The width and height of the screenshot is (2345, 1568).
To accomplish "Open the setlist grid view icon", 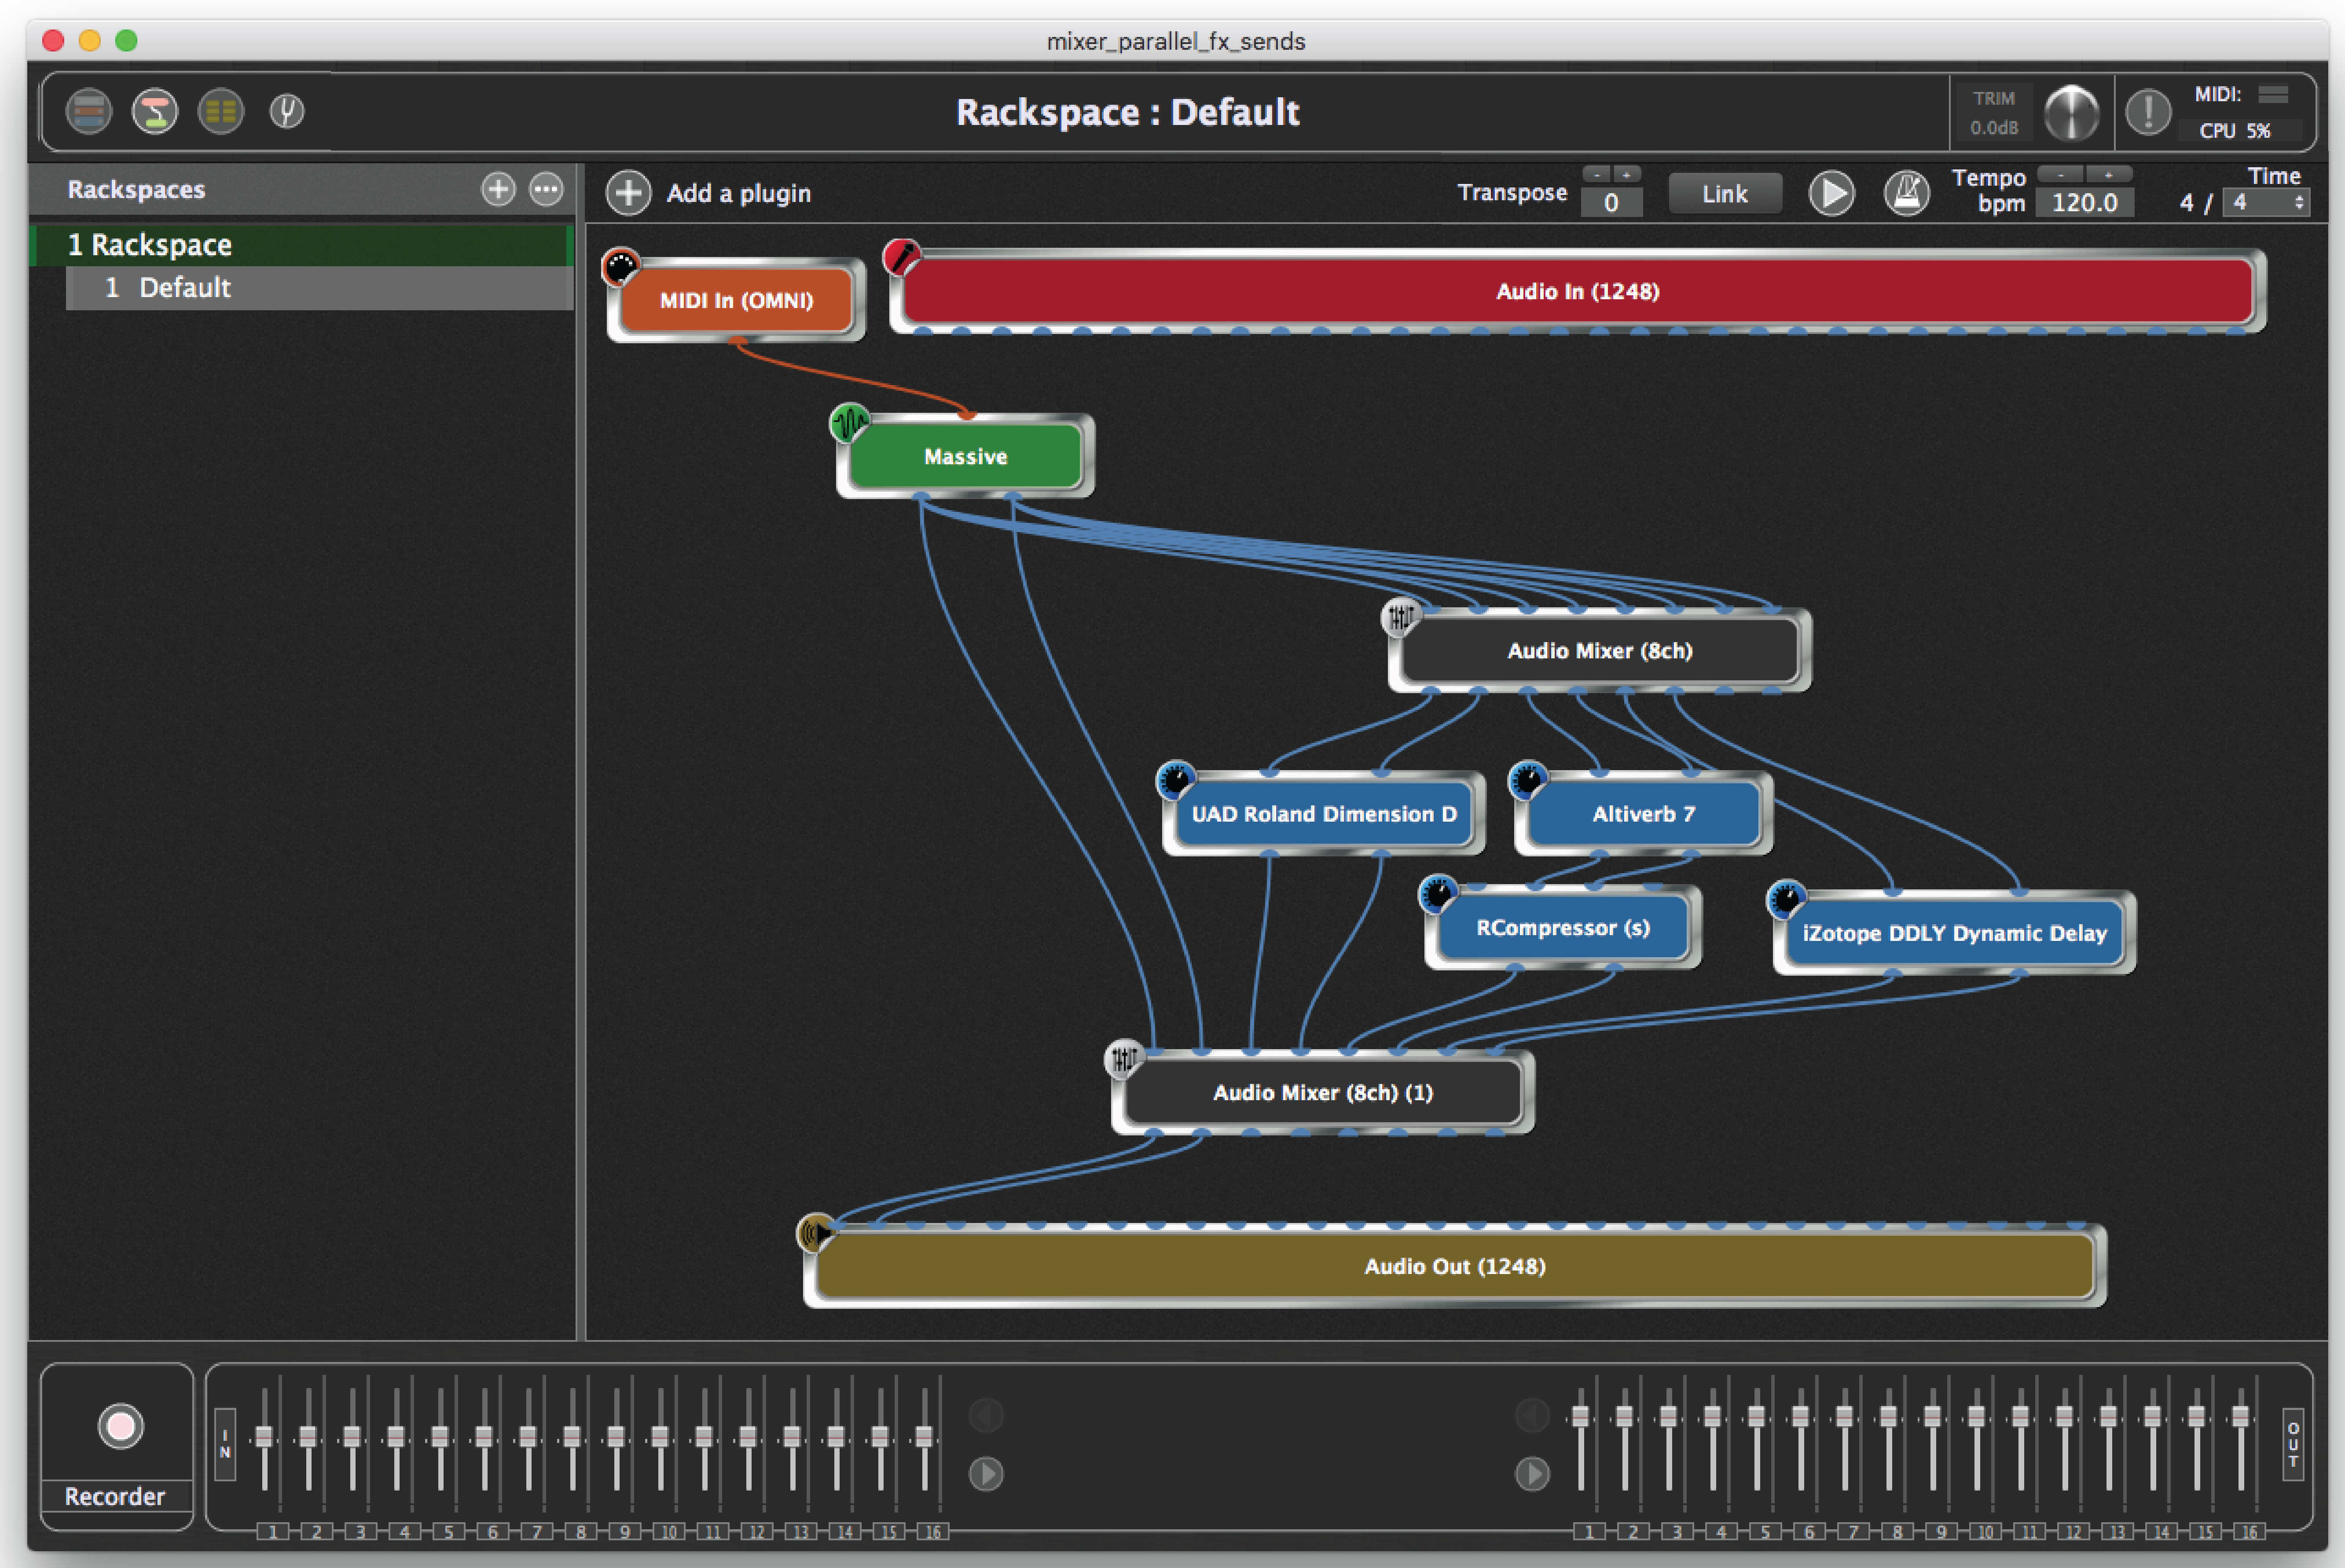I will click(x=221, y=111).
